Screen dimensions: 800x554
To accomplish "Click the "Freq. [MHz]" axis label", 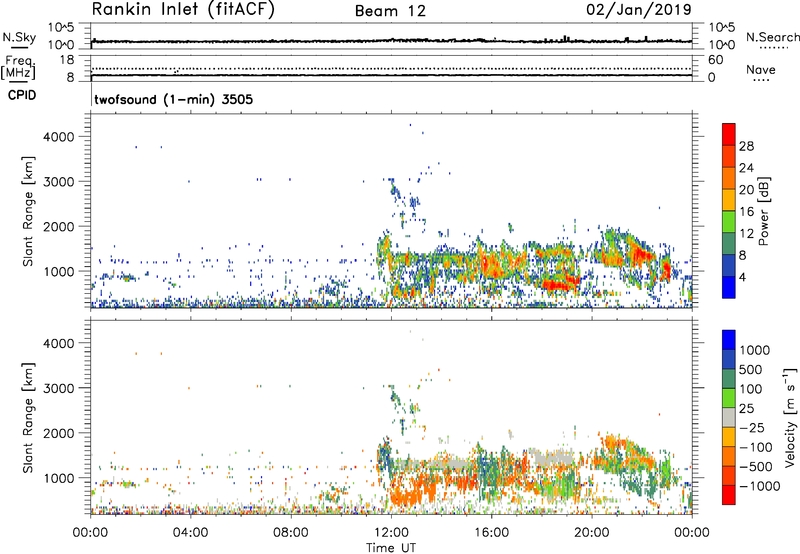I will click(x=18, y=68).
